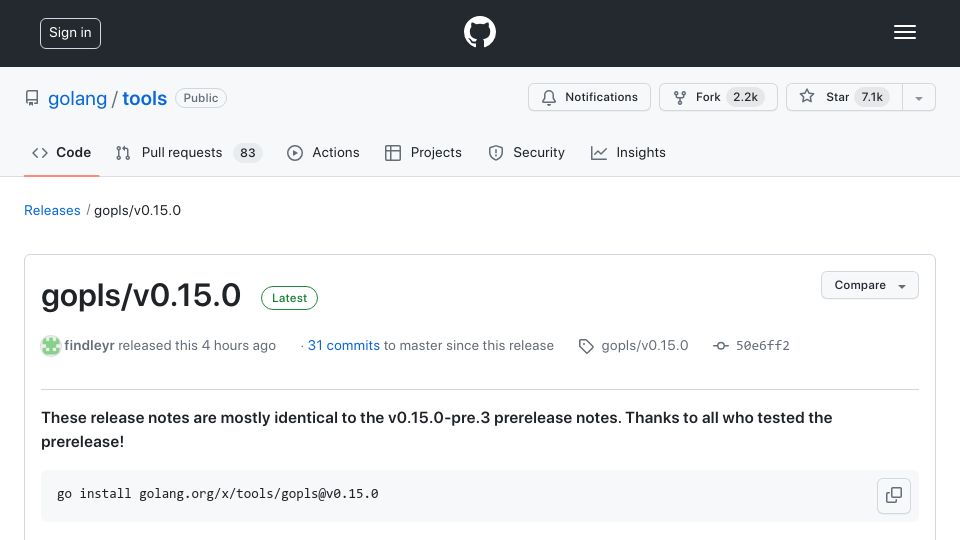Click the 2.2k fork count

pyautogui.click(x=745, y=97)
